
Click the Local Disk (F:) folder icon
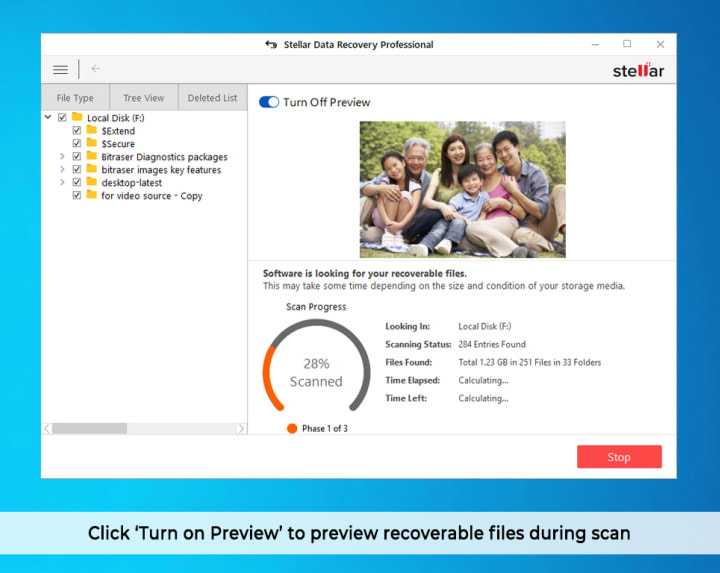coord(76,118)
